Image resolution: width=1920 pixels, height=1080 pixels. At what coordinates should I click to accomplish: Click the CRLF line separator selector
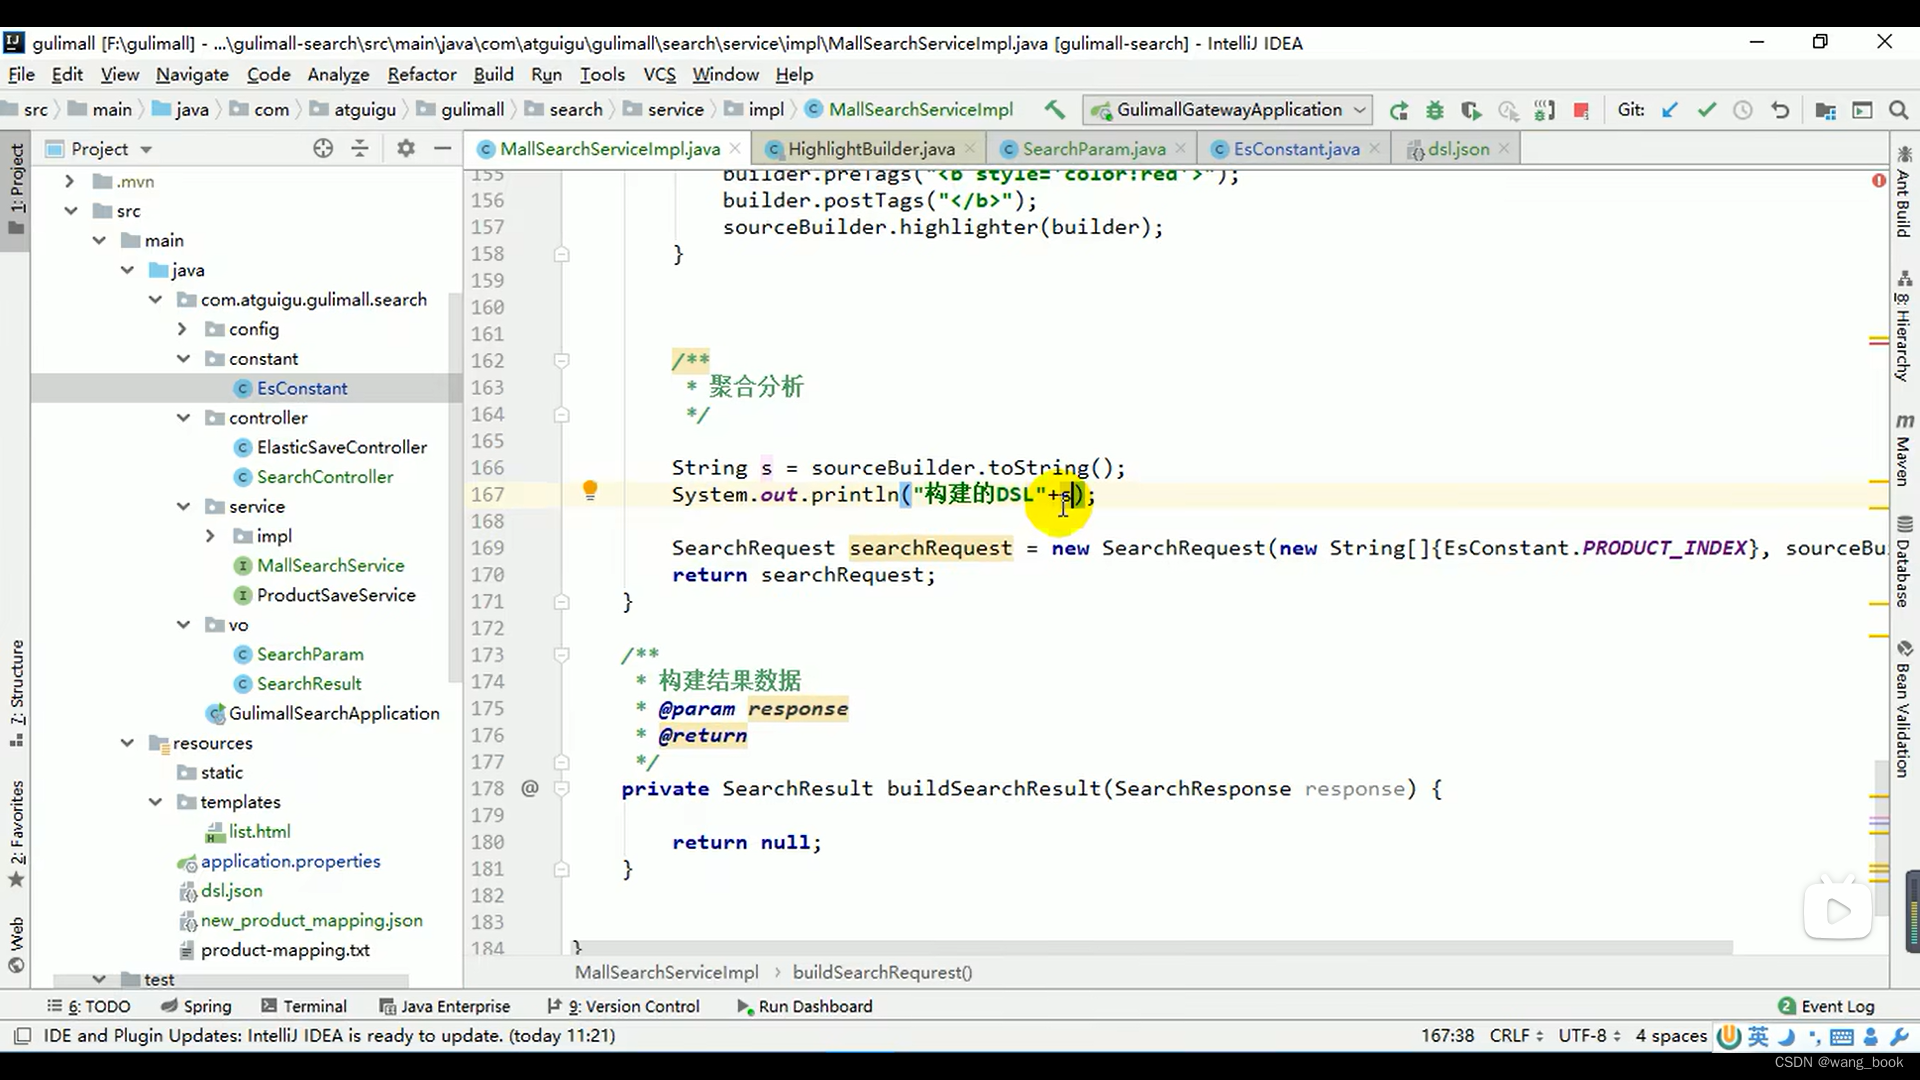(x=1516, y=1036)
